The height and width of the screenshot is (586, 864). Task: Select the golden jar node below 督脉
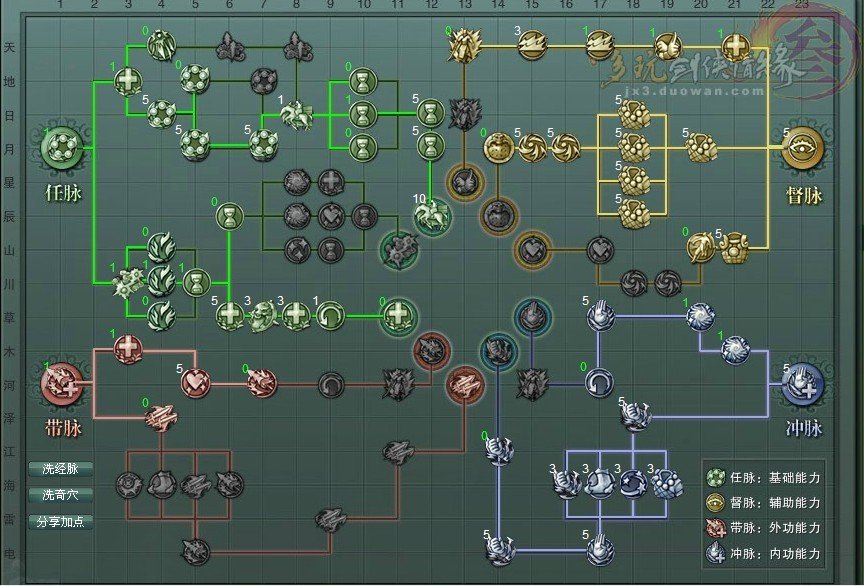735,247
